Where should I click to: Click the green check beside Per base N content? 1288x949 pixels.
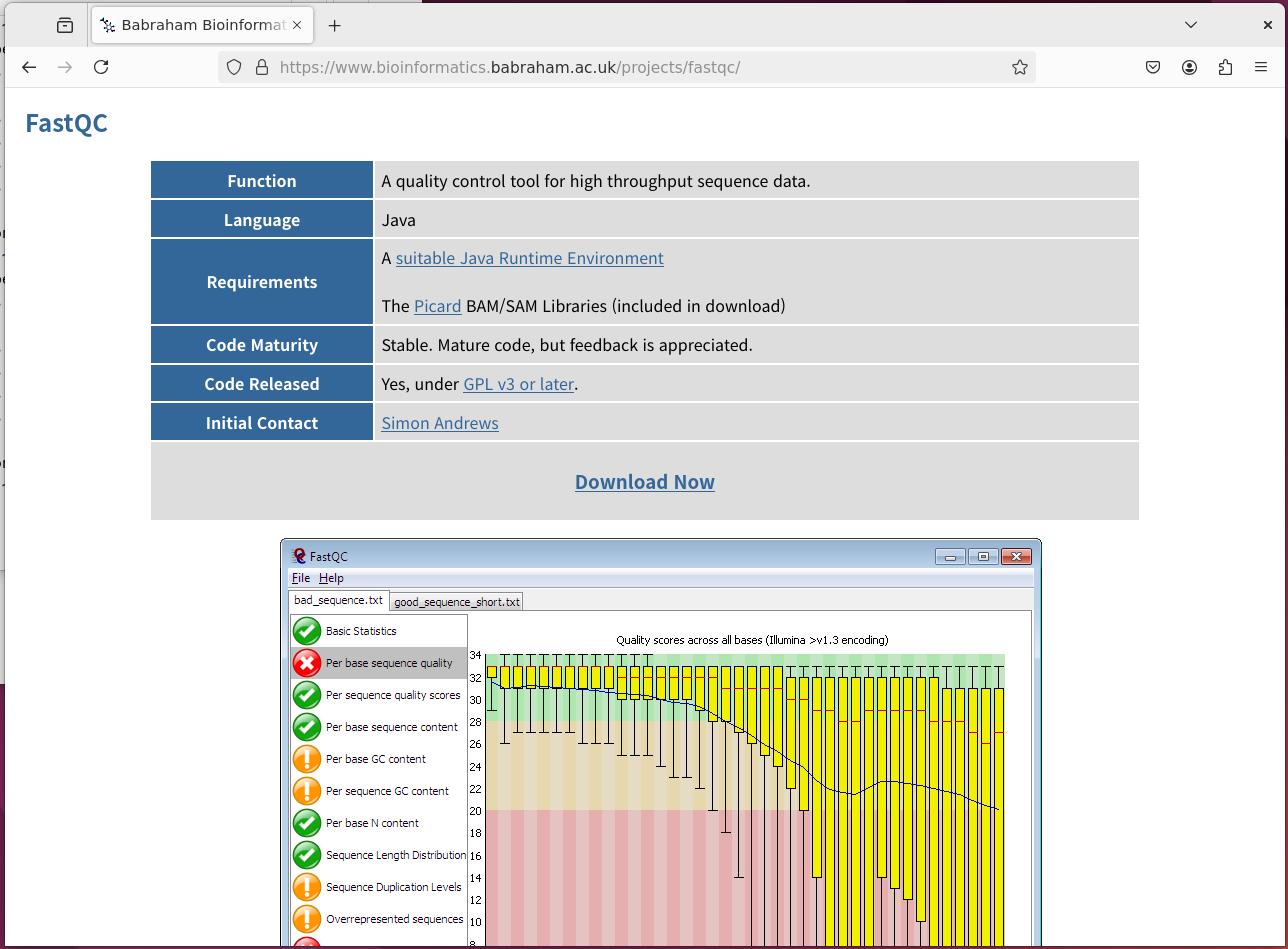307,823
